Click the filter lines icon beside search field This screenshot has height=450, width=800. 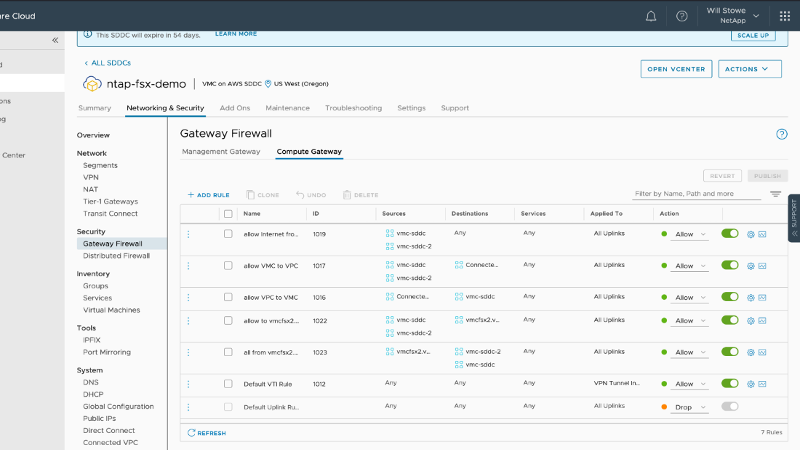point(775,194)
